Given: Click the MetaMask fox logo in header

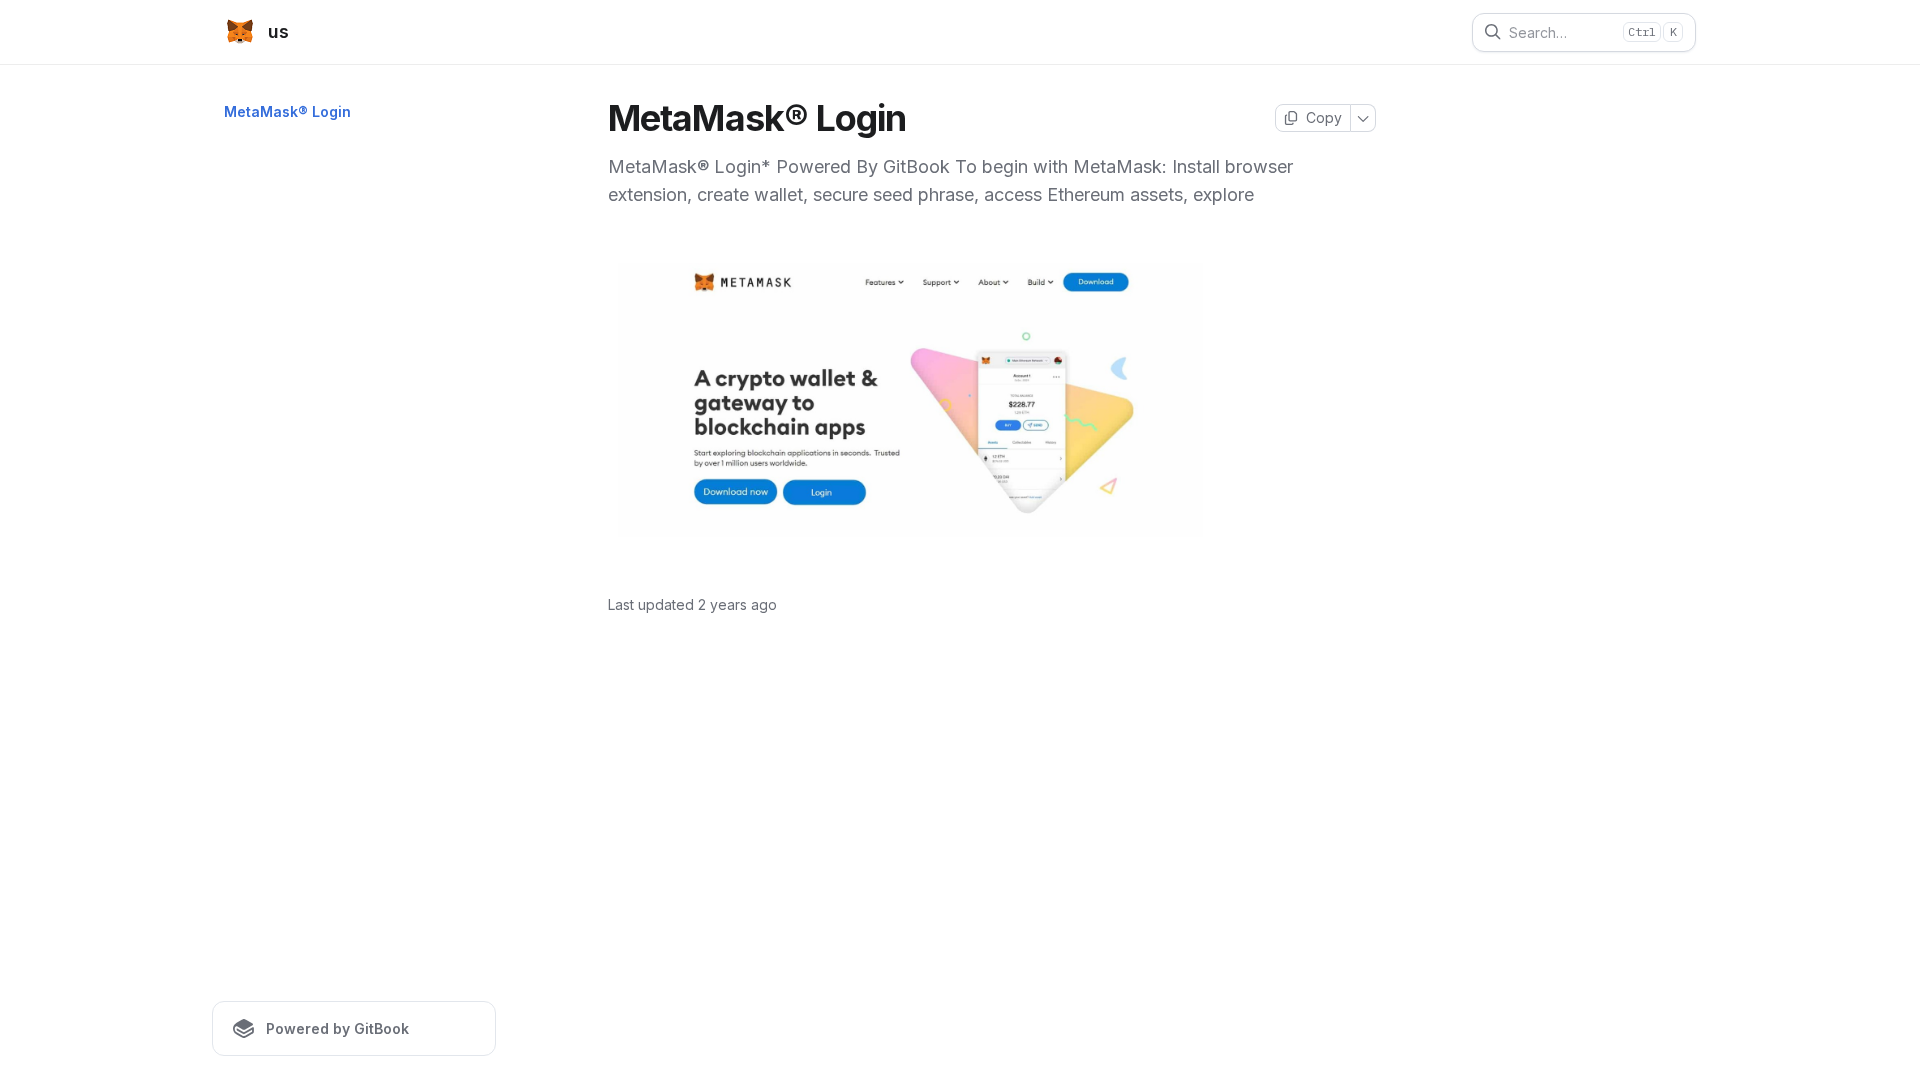Looking at the screenshot, I should 240,32.
